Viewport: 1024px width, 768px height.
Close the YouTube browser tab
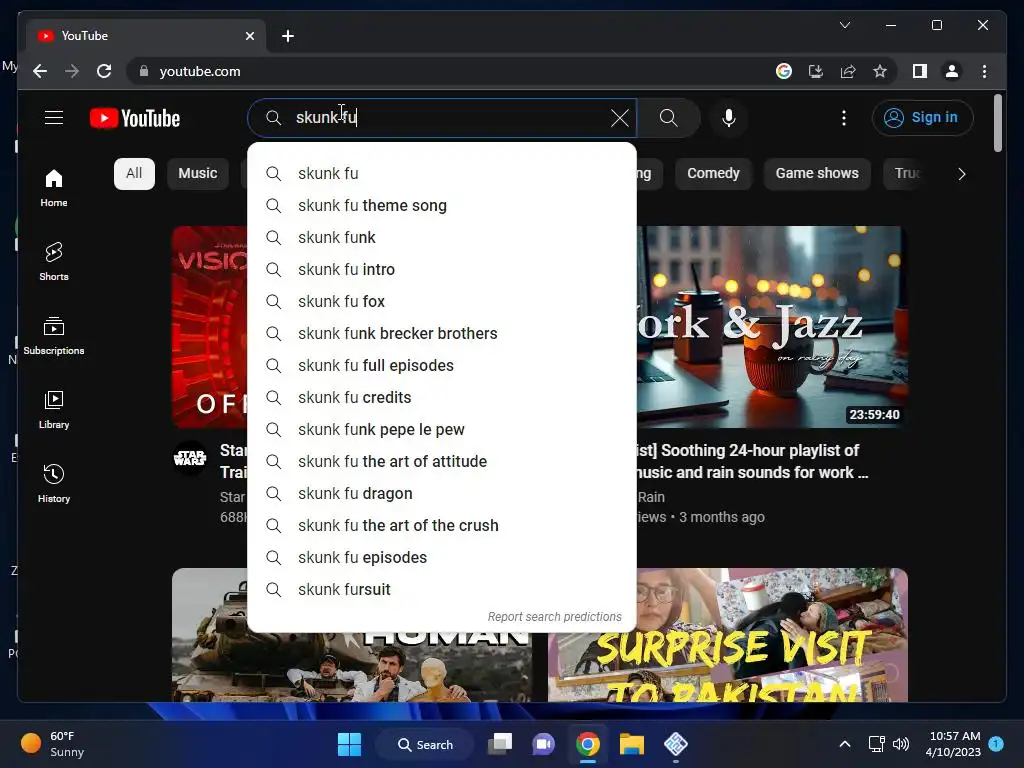pyautogui.click(x=249, y=36)
